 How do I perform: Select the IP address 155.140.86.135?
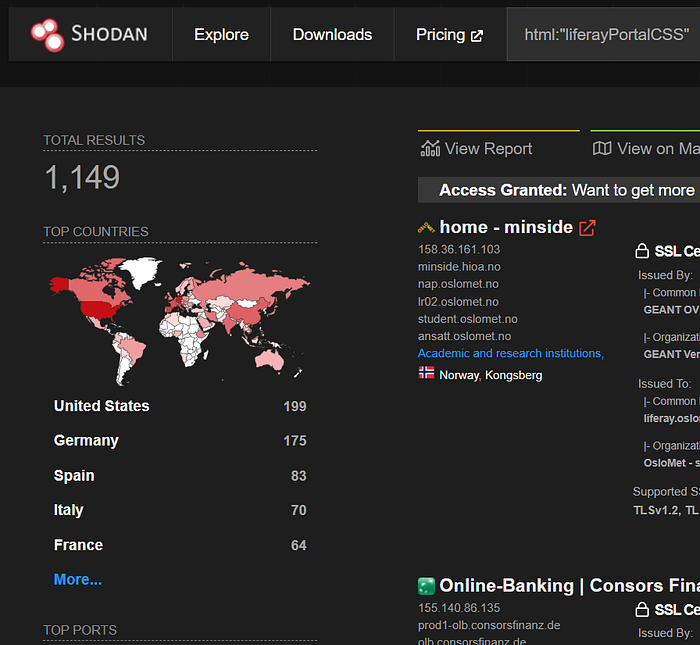point(459,608)
